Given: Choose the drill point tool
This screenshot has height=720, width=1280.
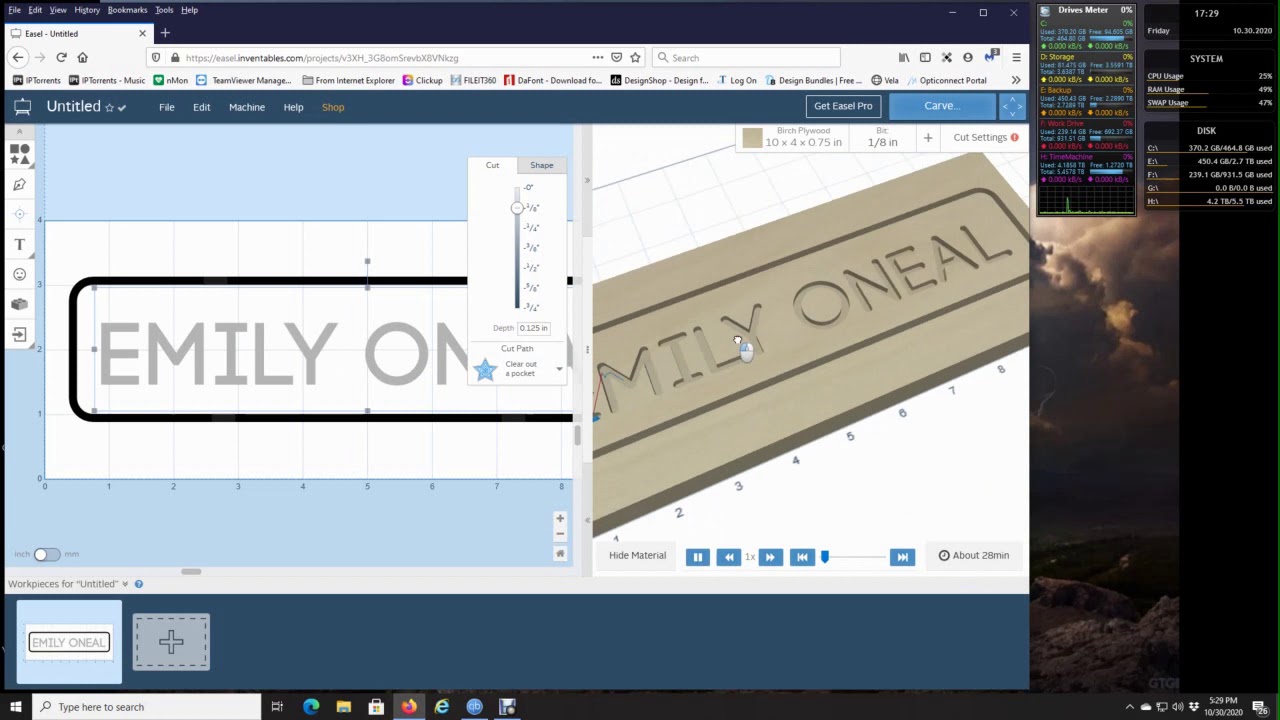Looking at the screenshot, I should 19,214.
